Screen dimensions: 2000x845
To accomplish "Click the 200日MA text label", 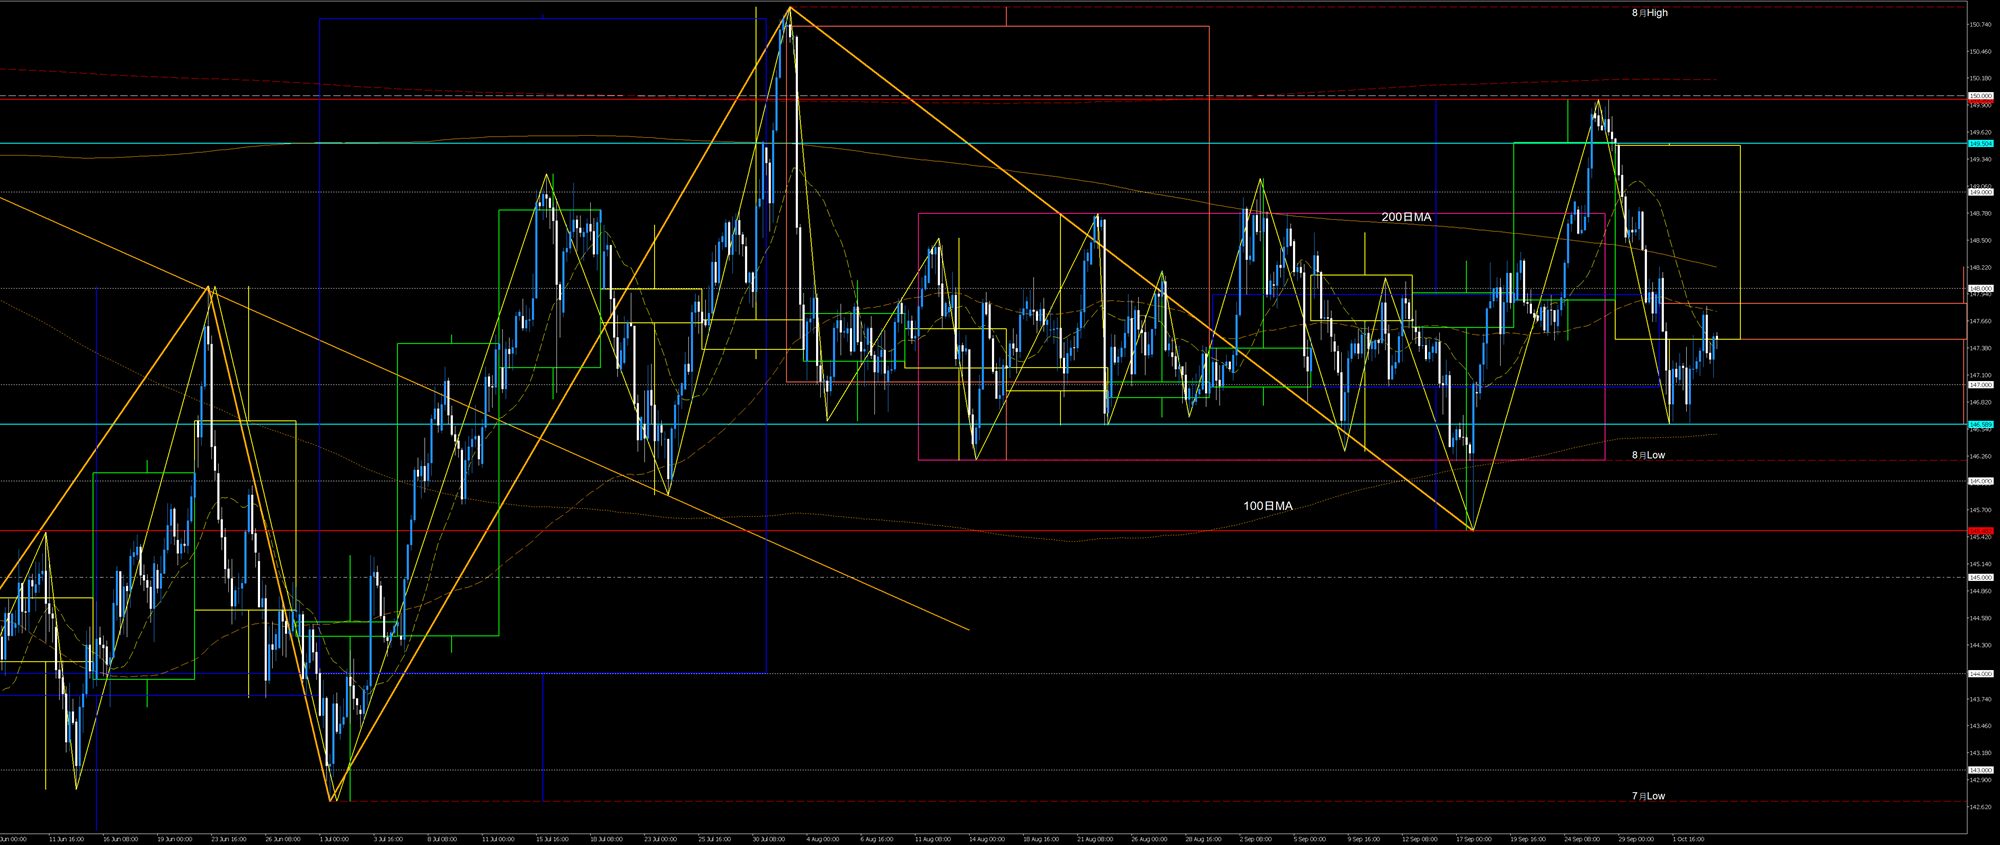I will coord(1406,217).
